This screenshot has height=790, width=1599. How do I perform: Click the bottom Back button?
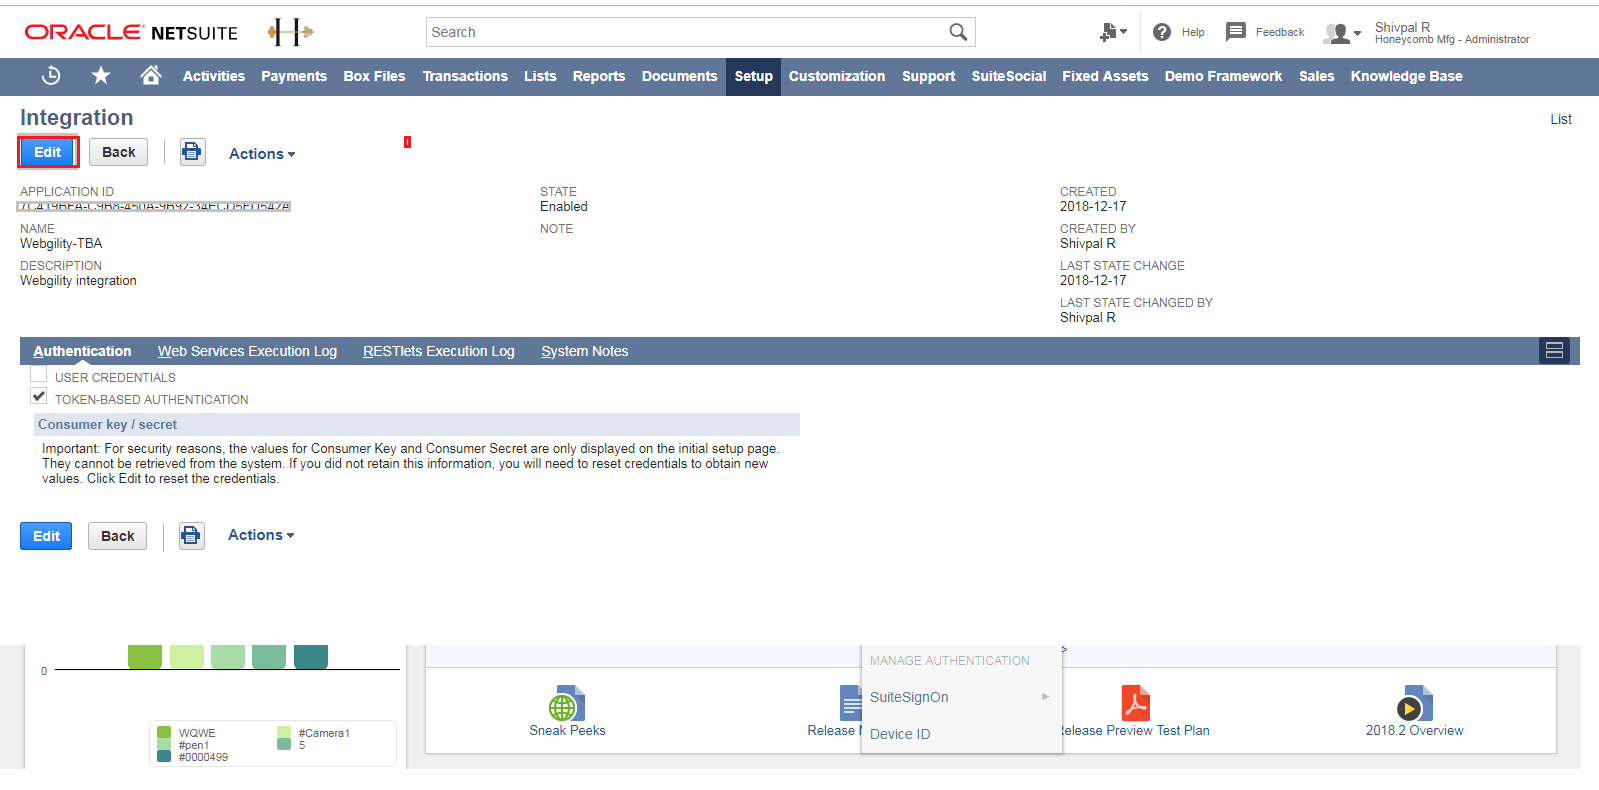pos(118,536)
